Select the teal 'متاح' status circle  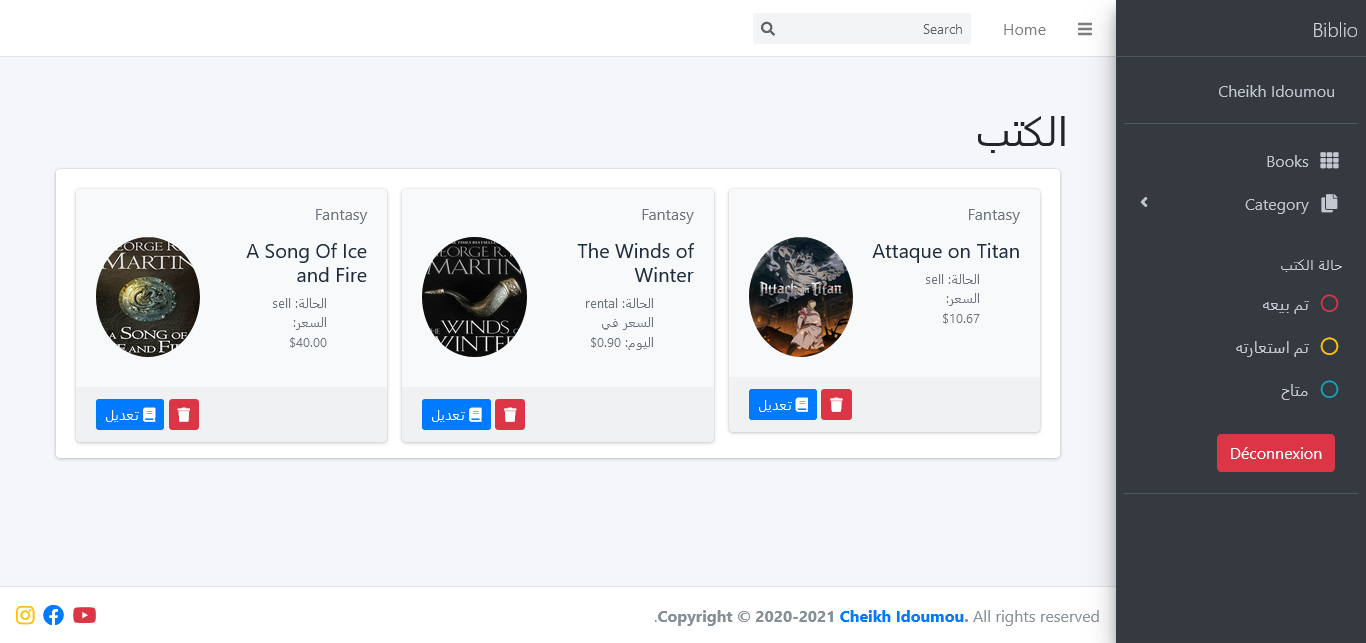[x=1329, y=390]
